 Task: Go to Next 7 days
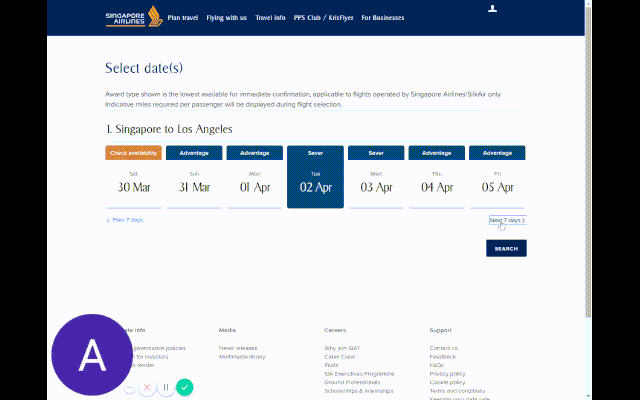point(506,220)
